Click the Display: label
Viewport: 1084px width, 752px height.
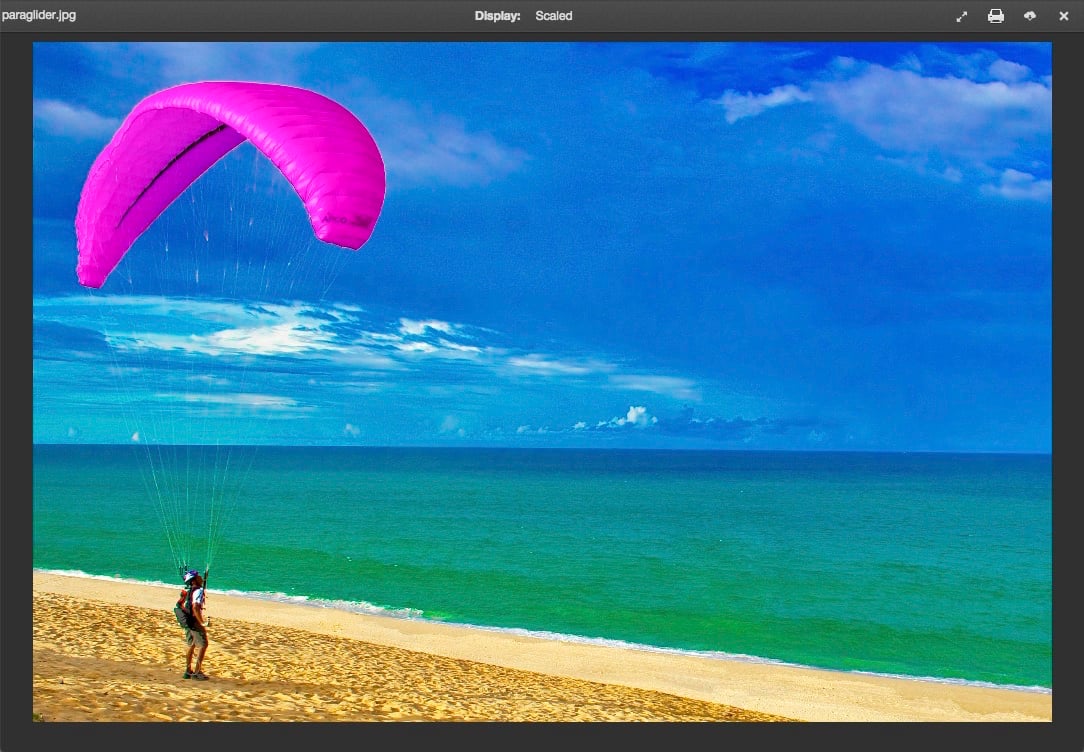[x=497, y=16]
